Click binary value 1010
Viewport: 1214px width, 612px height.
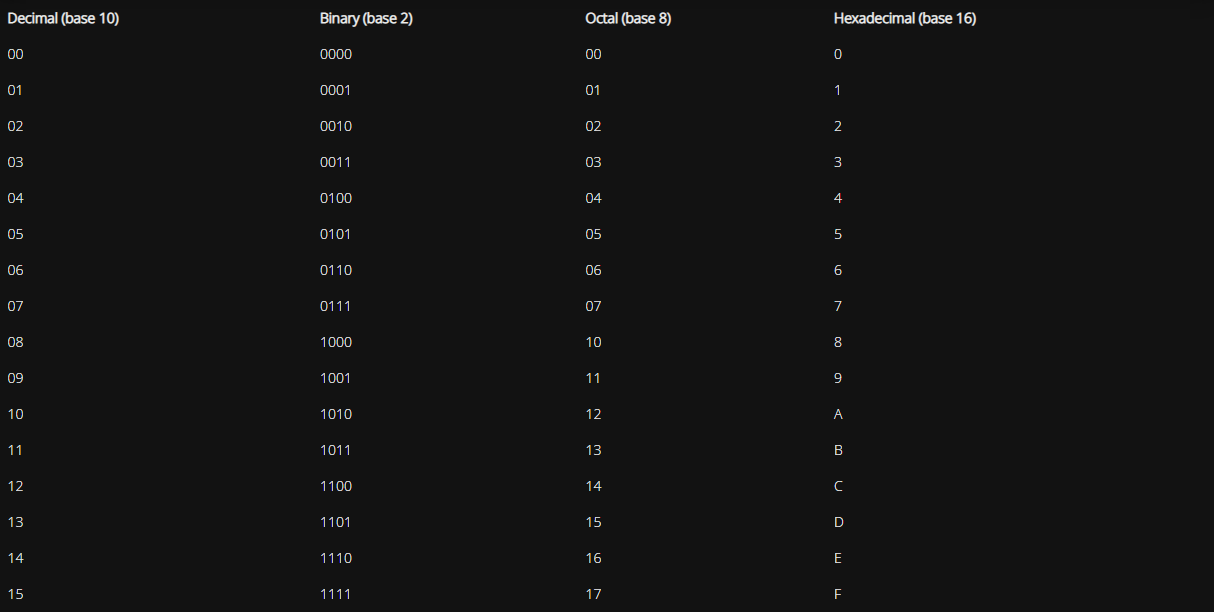coord(336,414)
